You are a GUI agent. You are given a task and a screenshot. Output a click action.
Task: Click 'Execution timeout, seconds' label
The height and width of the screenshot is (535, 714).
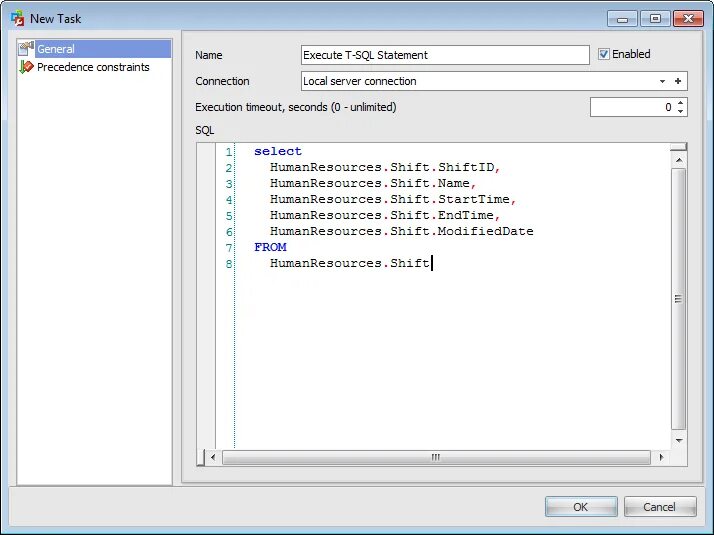(296, 107)
